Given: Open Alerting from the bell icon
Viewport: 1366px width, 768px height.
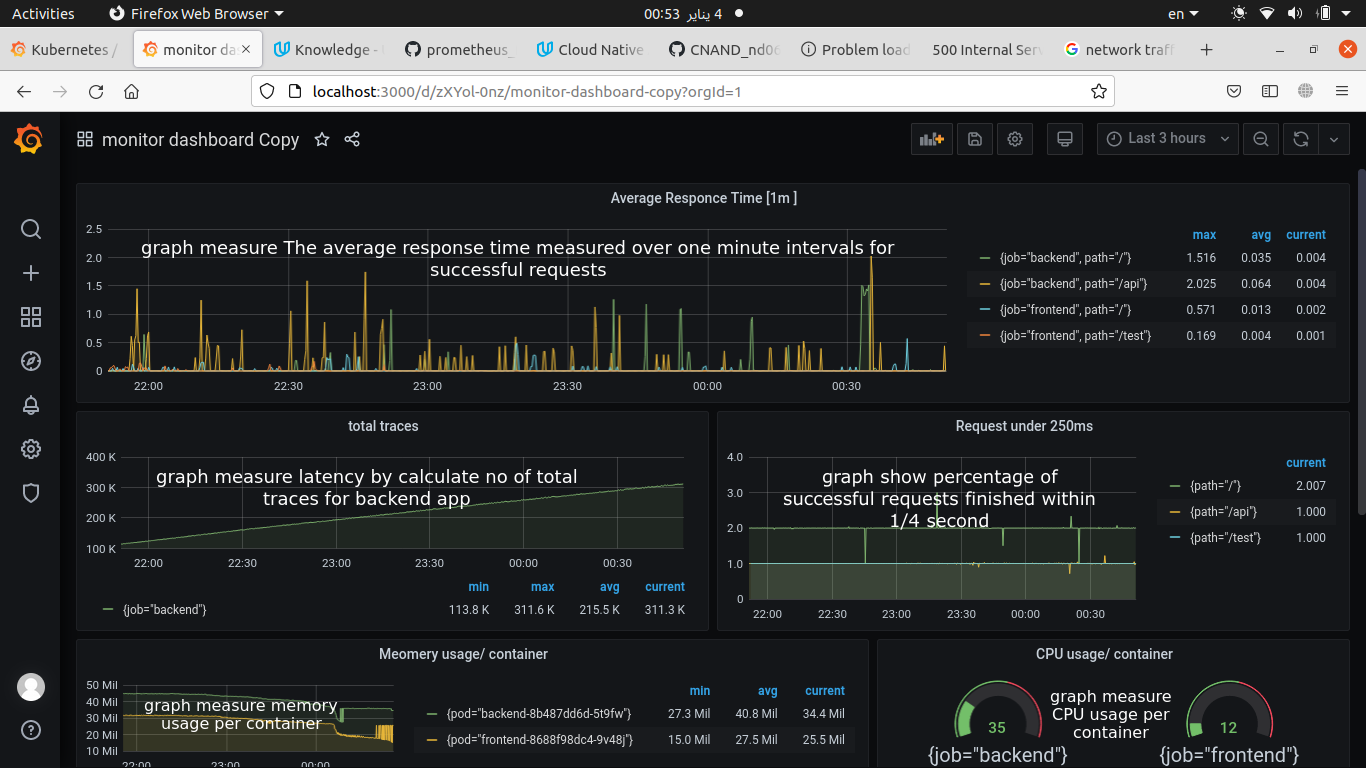Looking at the screenshot, I should pos(30,405).
